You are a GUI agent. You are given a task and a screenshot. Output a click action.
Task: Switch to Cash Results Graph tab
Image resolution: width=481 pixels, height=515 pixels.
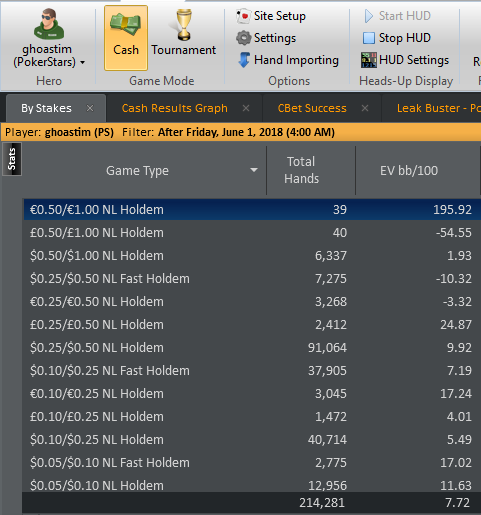tap(174, 108)
